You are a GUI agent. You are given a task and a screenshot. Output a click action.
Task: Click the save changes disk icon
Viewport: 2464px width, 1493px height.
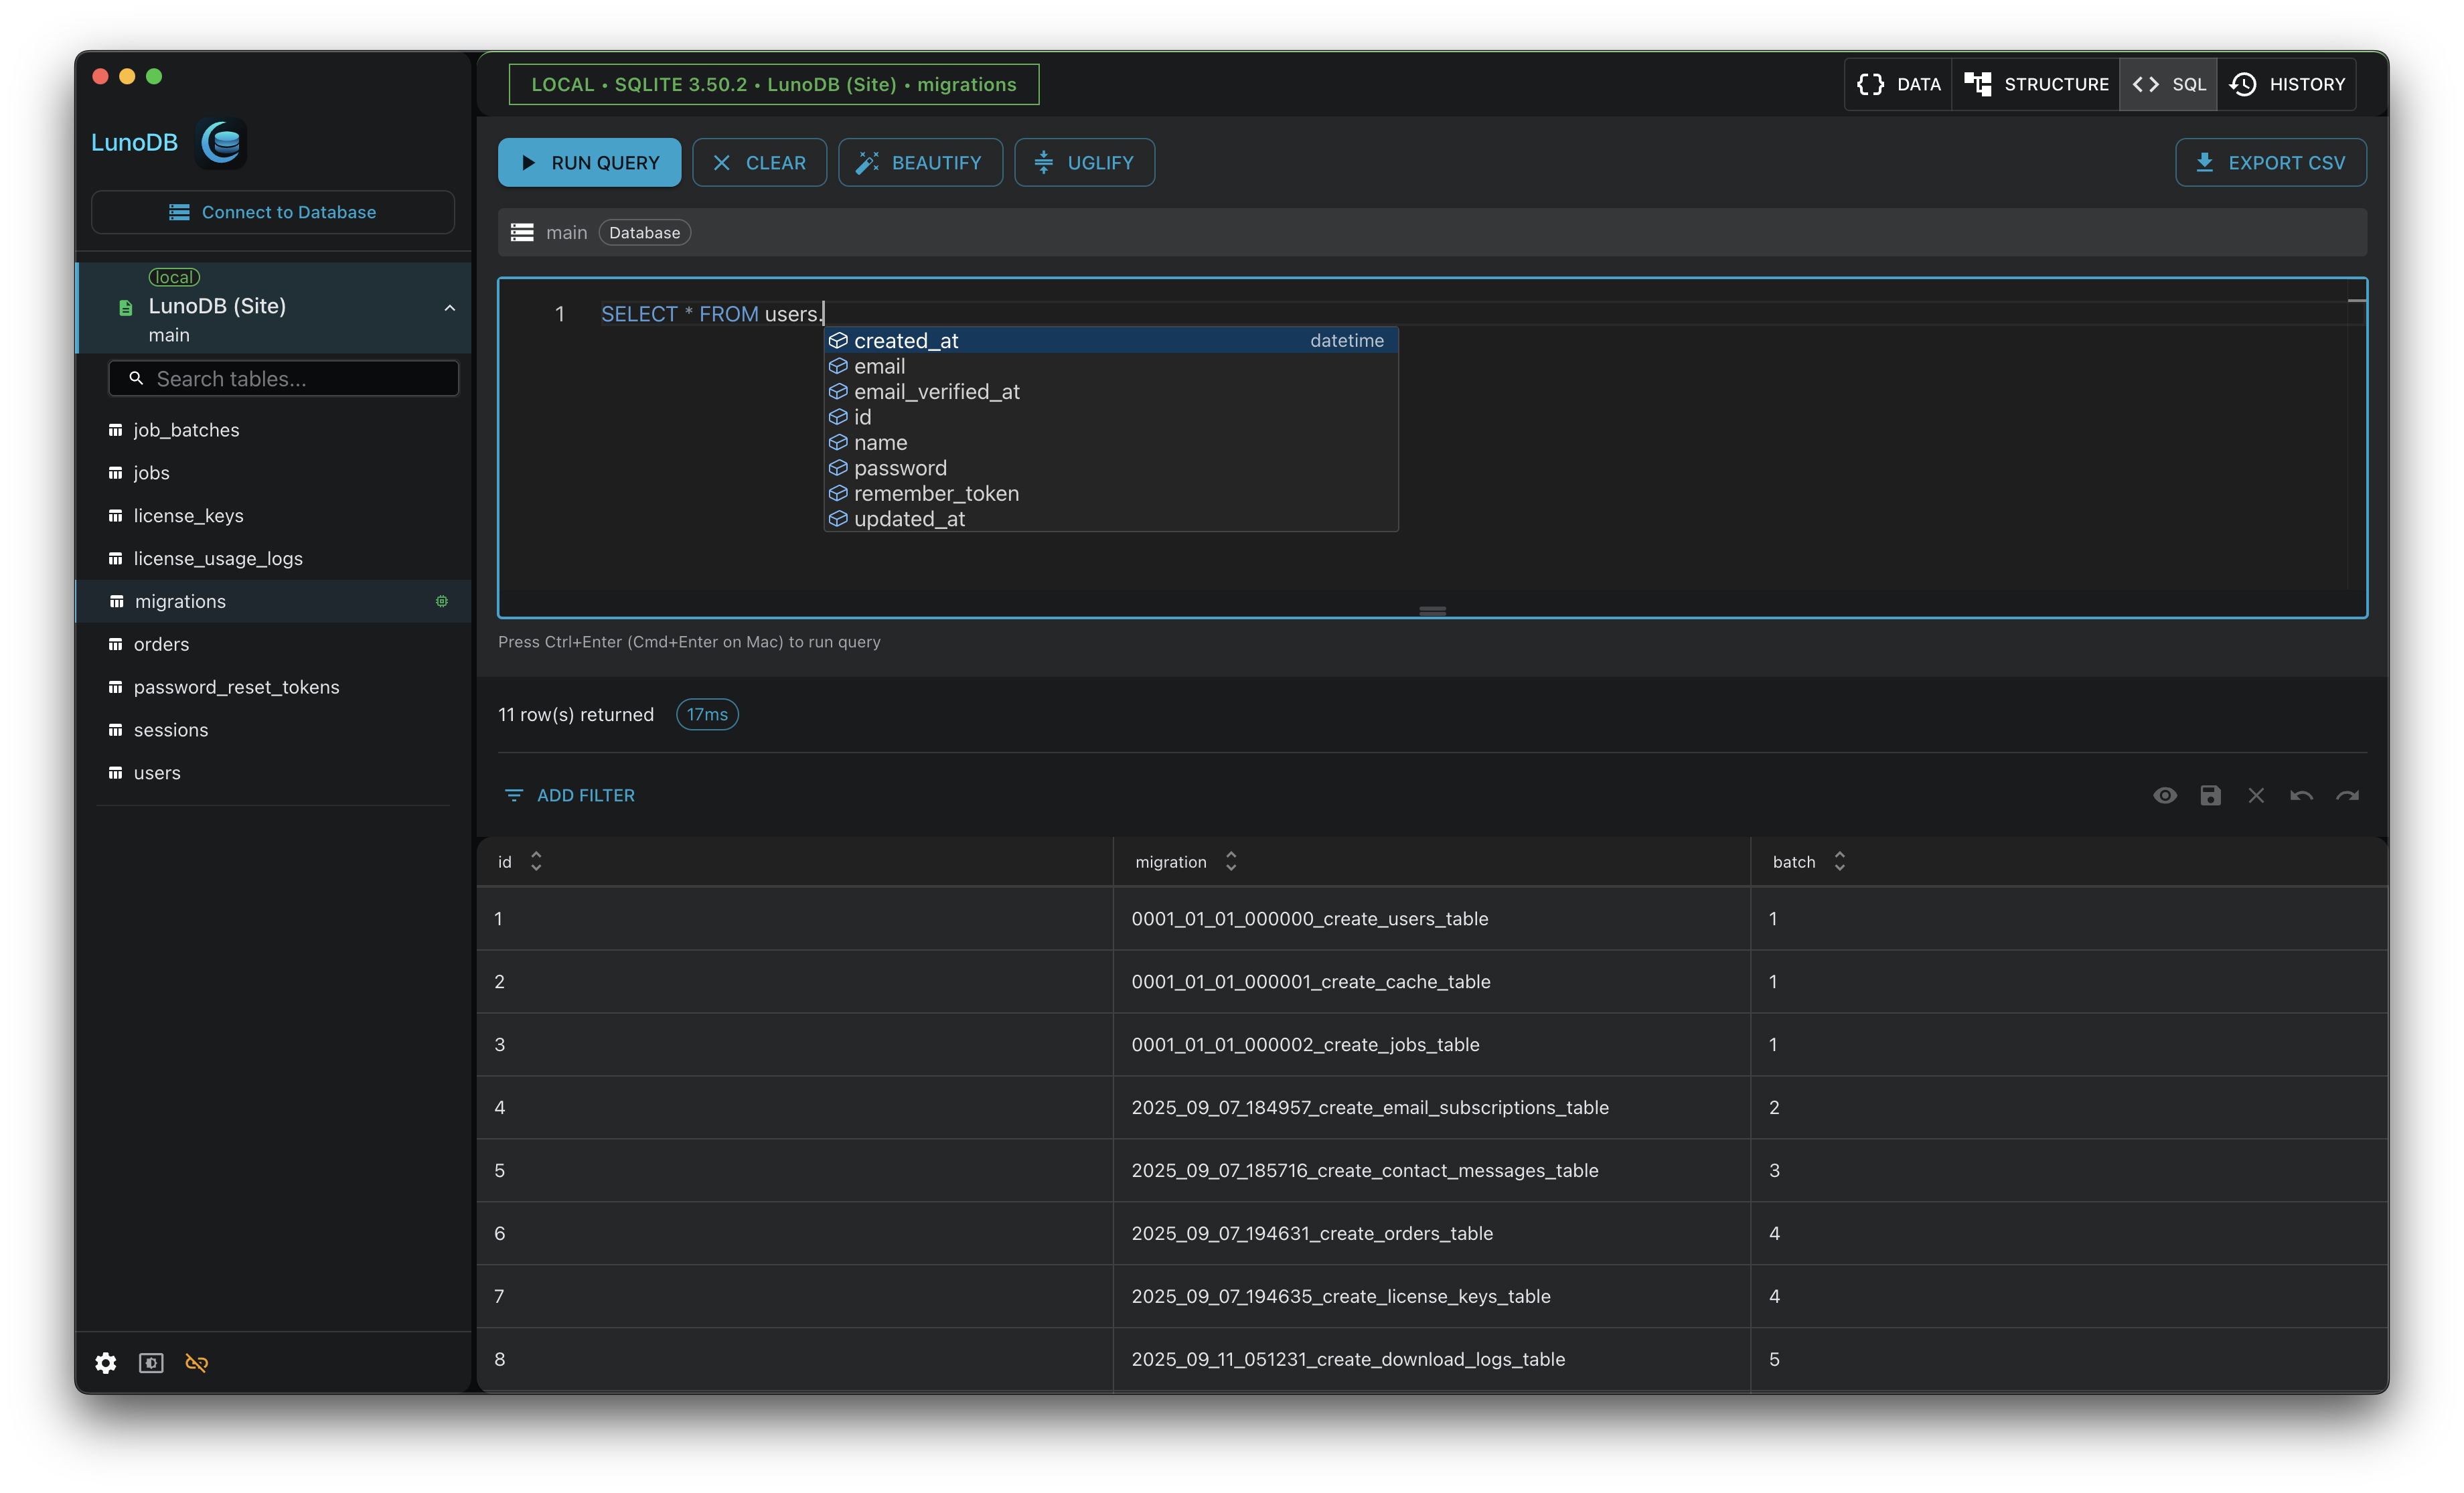[2210, 795]
